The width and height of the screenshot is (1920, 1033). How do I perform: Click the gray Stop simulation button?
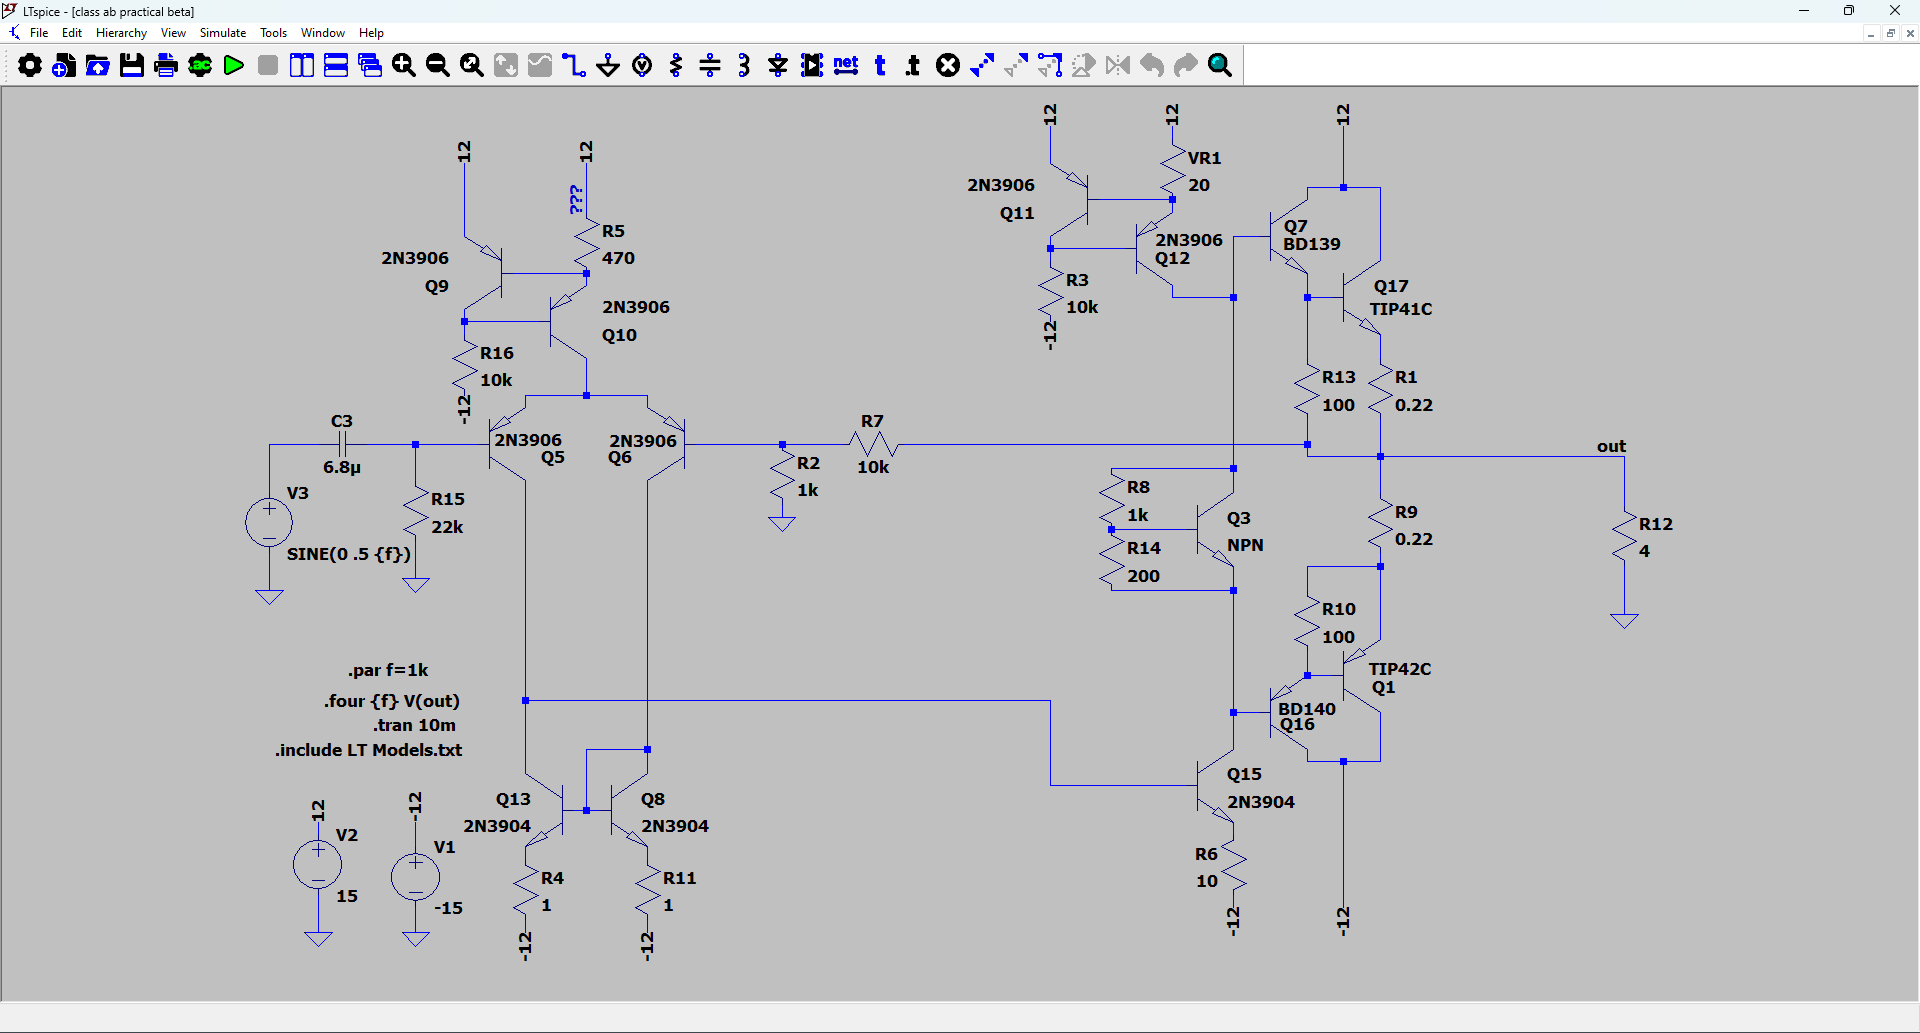pos(268,66)
